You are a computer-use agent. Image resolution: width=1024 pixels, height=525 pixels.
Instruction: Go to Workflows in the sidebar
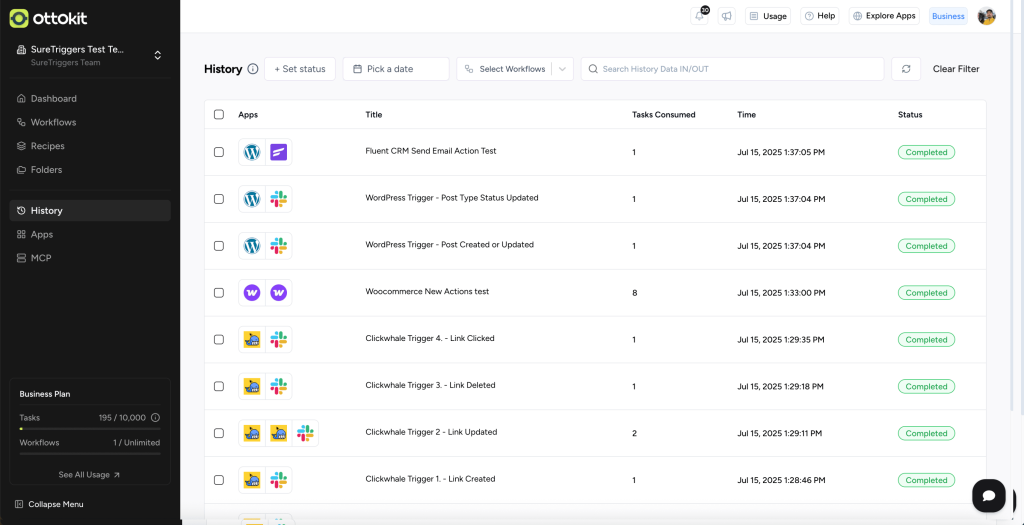tap(53, 122)
